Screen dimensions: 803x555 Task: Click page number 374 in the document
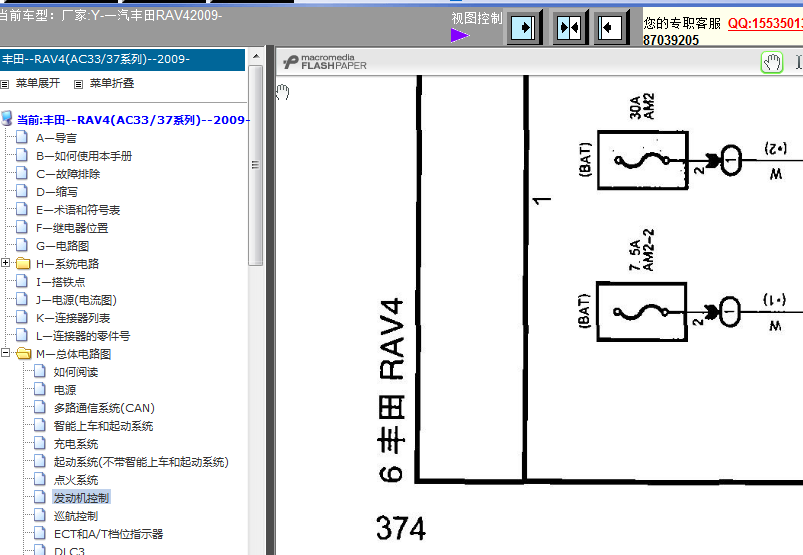401,528
